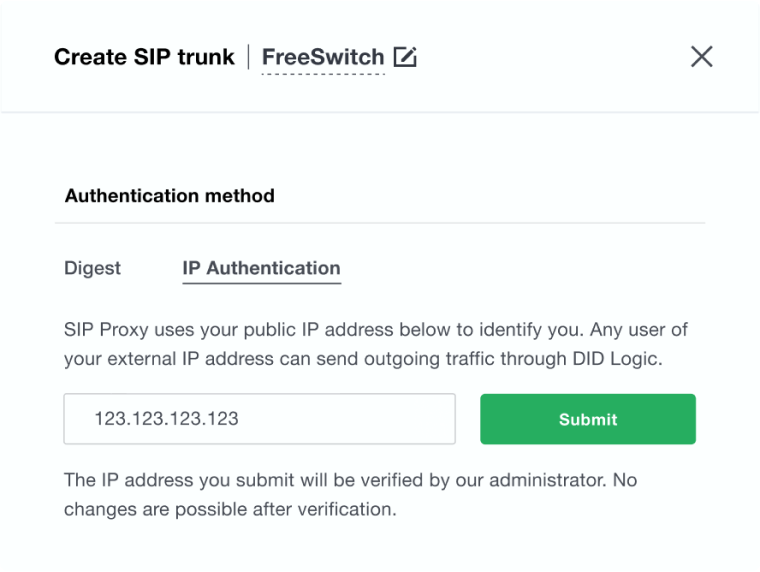Click the 'Authentication method' heading
Screen dimensions: 760x572
pyautogui.click(x=169, y=196)
